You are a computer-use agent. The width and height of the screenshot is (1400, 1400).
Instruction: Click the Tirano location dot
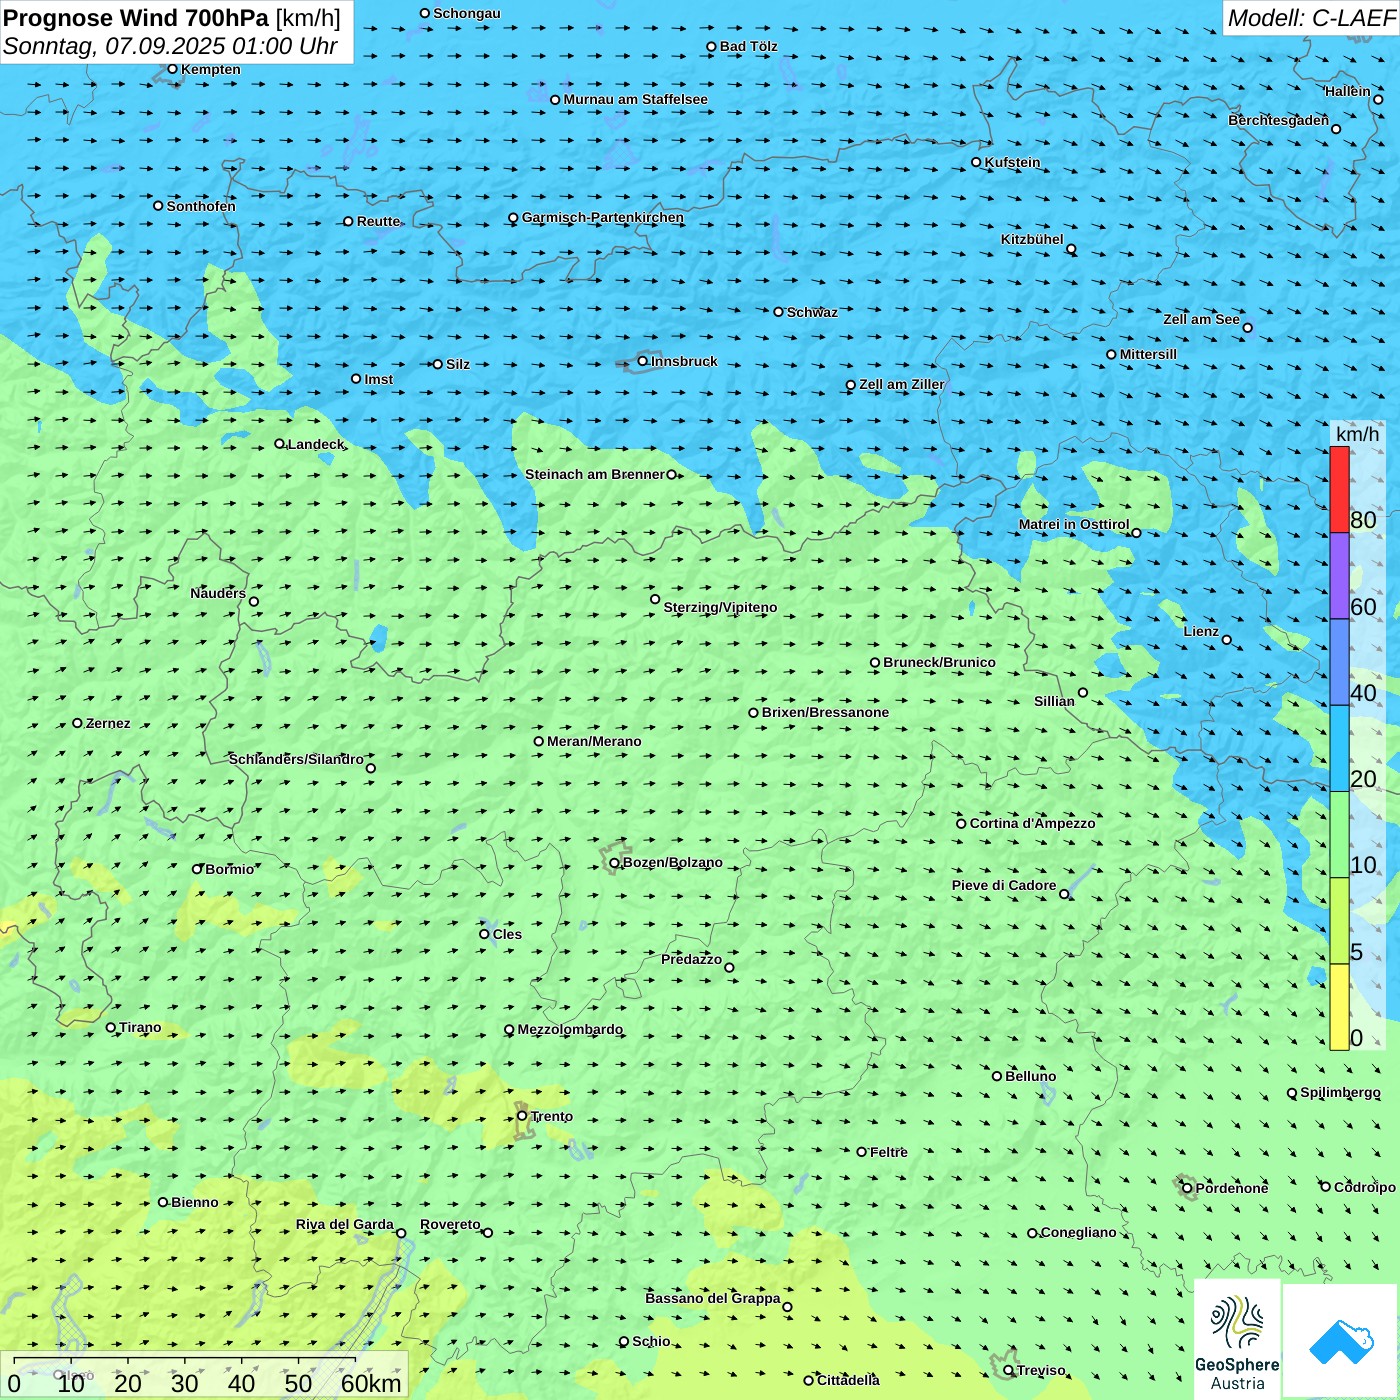111,1027
